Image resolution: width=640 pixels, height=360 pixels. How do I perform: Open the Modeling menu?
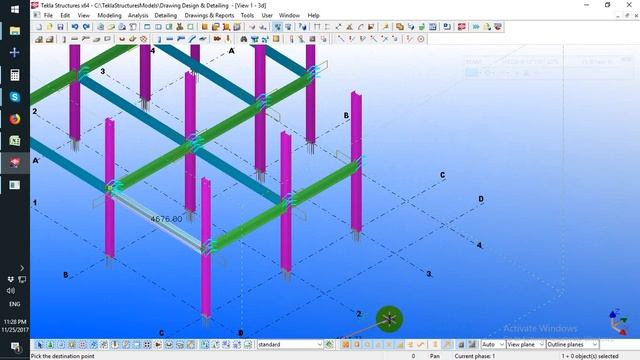[x=109, y=16]
